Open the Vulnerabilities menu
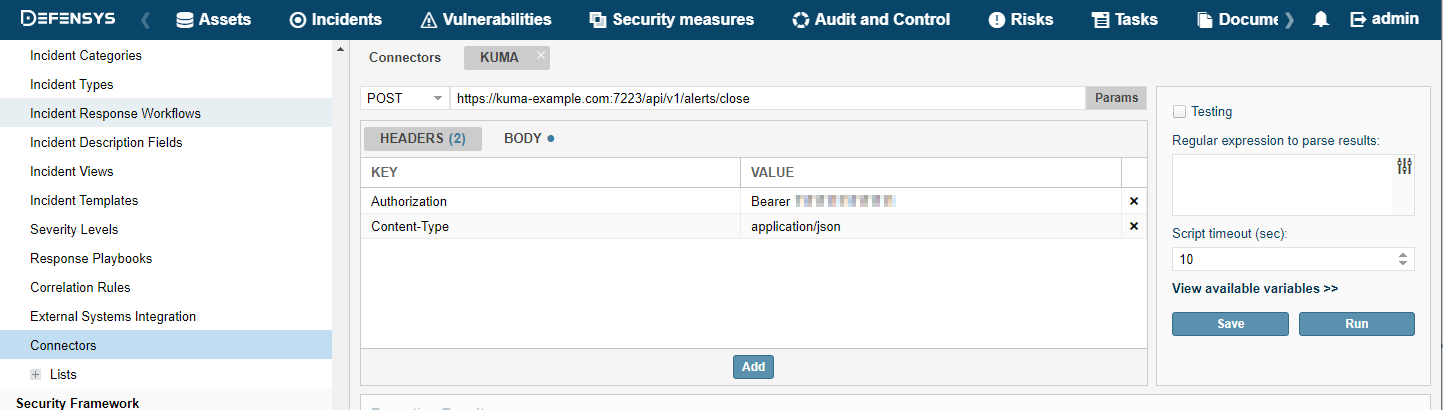Viewport: 1443px width, 410px height. click(x=485, y=19)
